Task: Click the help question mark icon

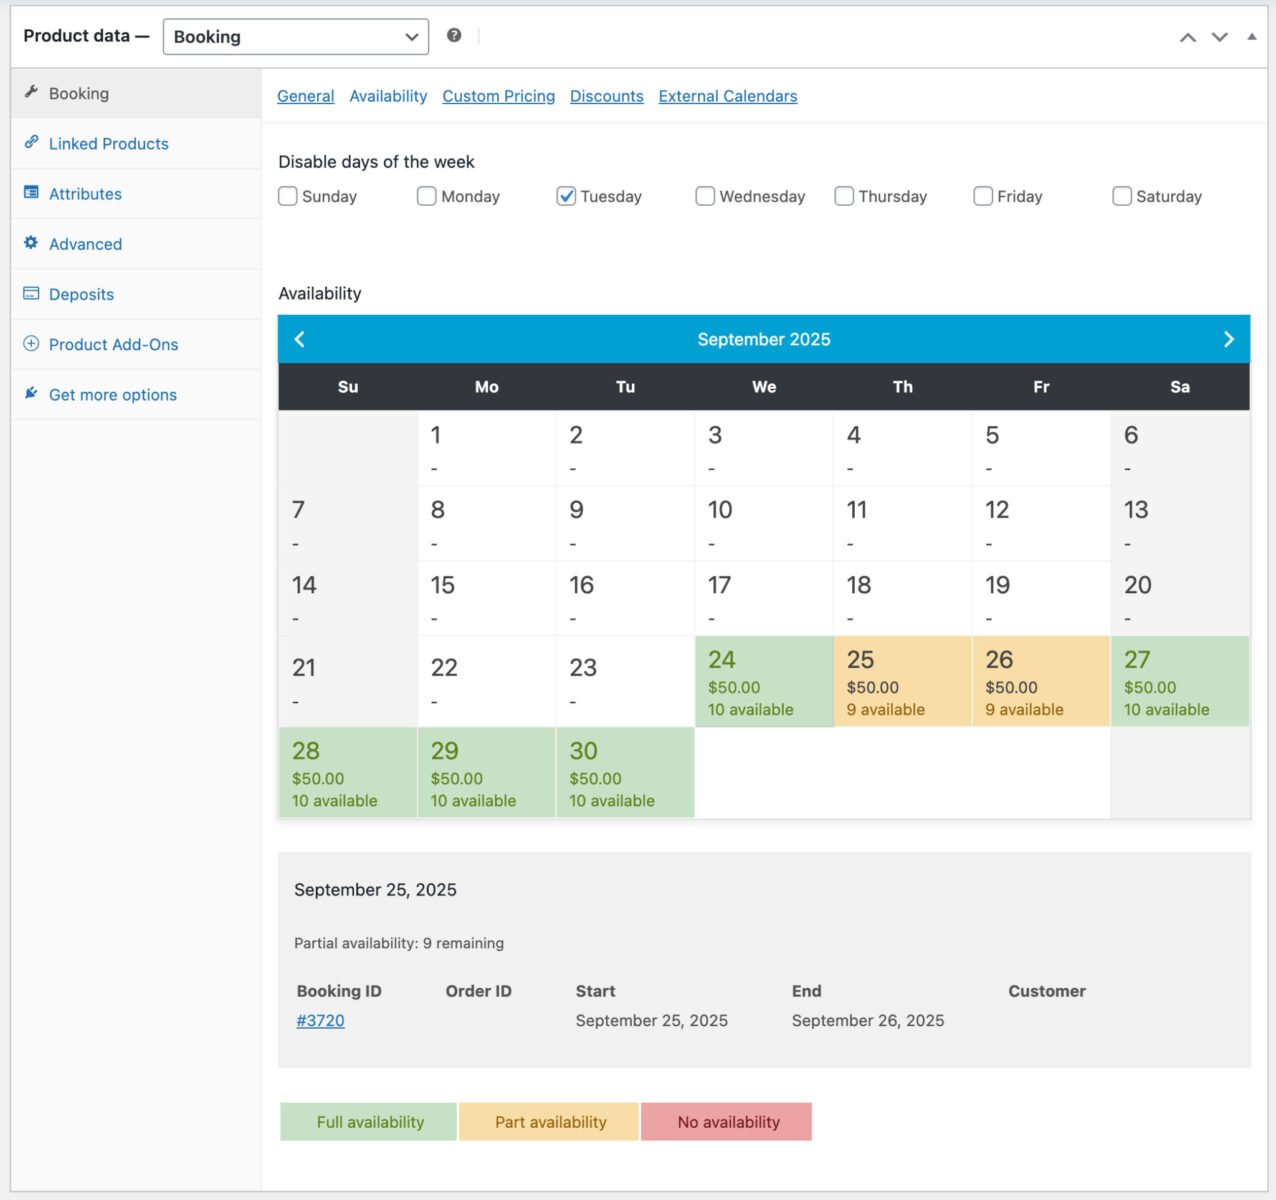Action: coord(454,35)
